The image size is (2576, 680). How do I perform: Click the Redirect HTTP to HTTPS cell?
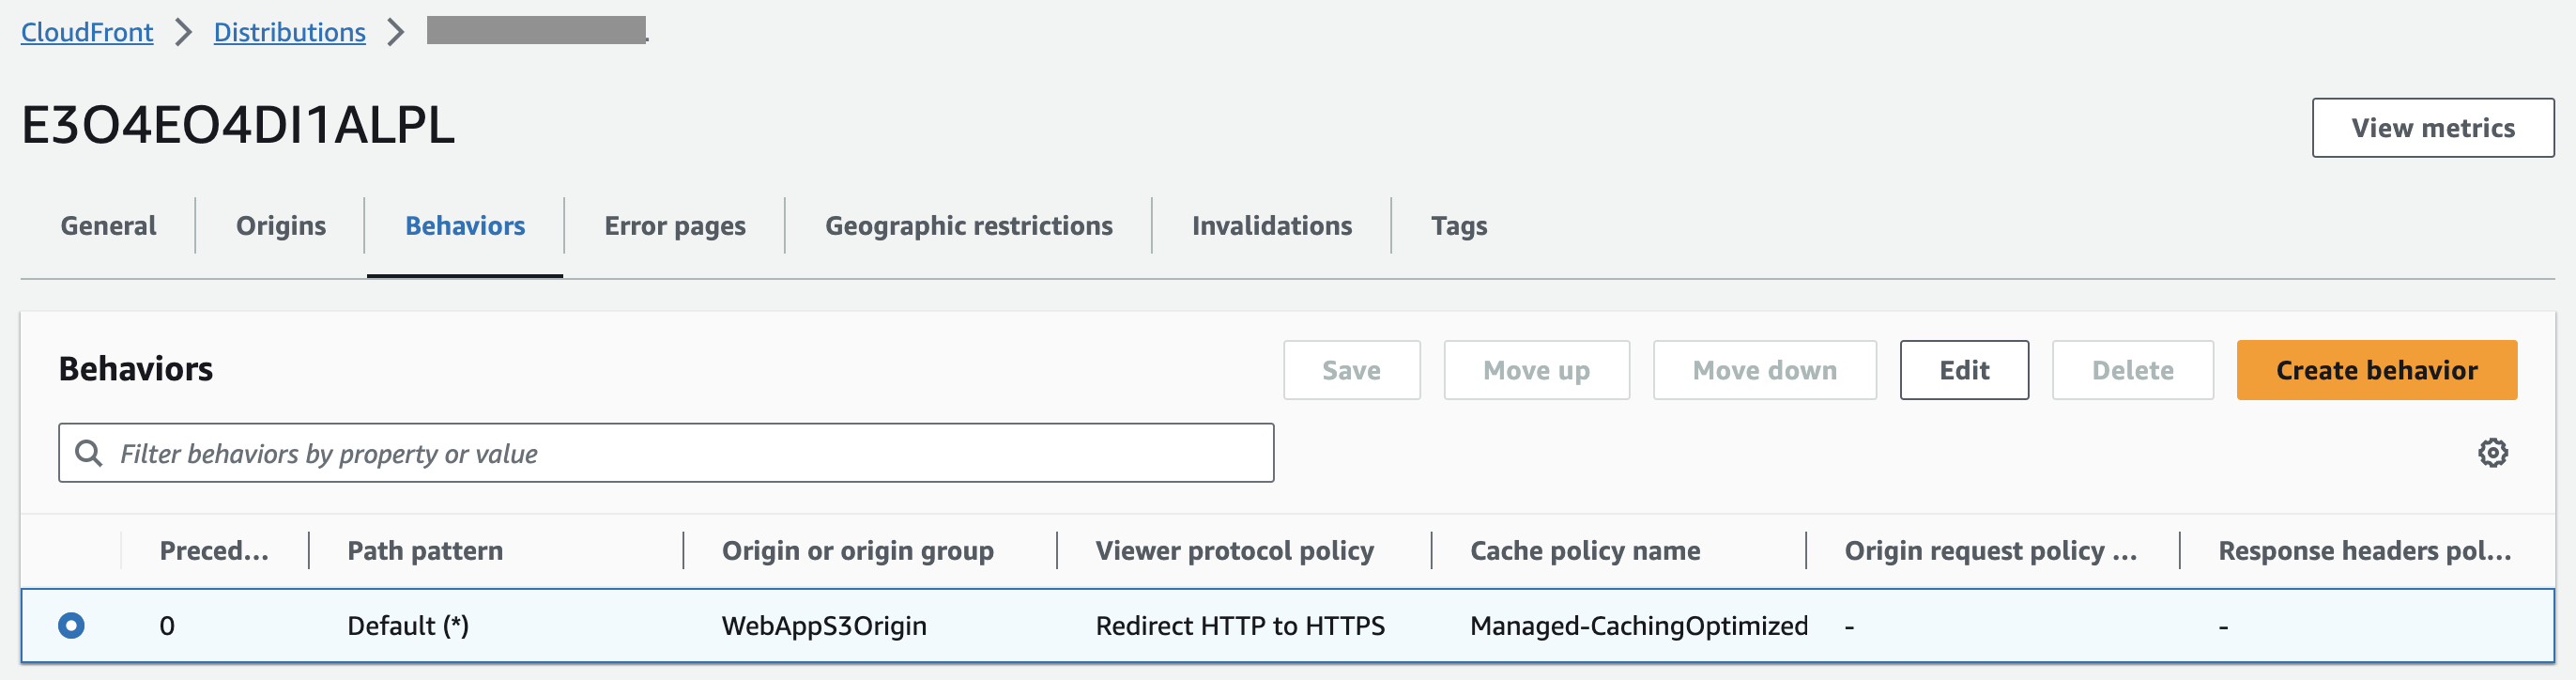point(1240,626)
